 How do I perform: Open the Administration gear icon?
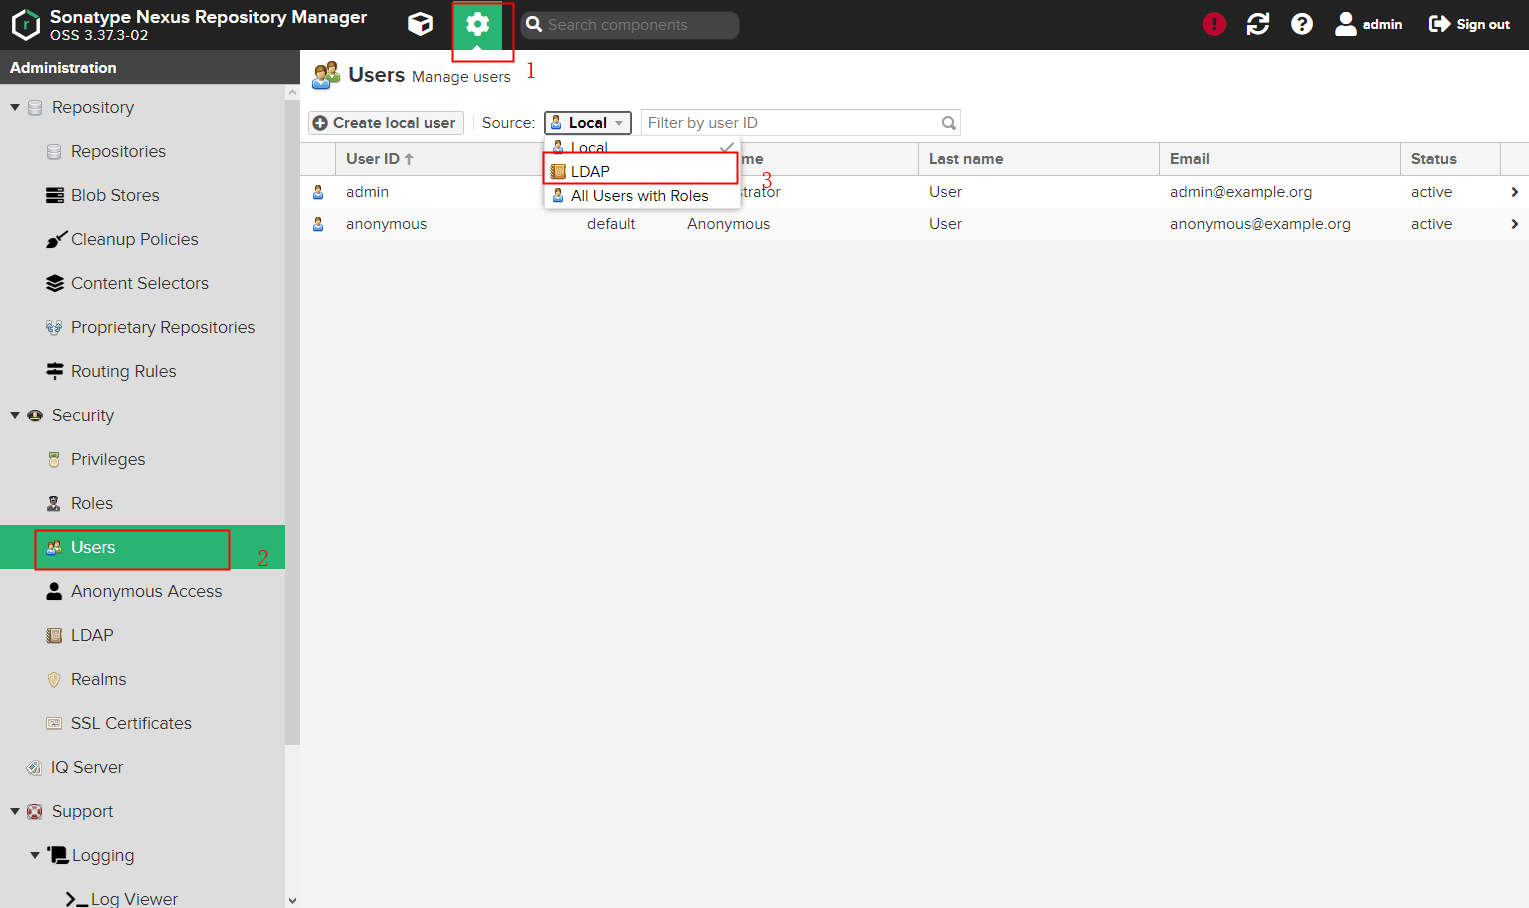478,24
